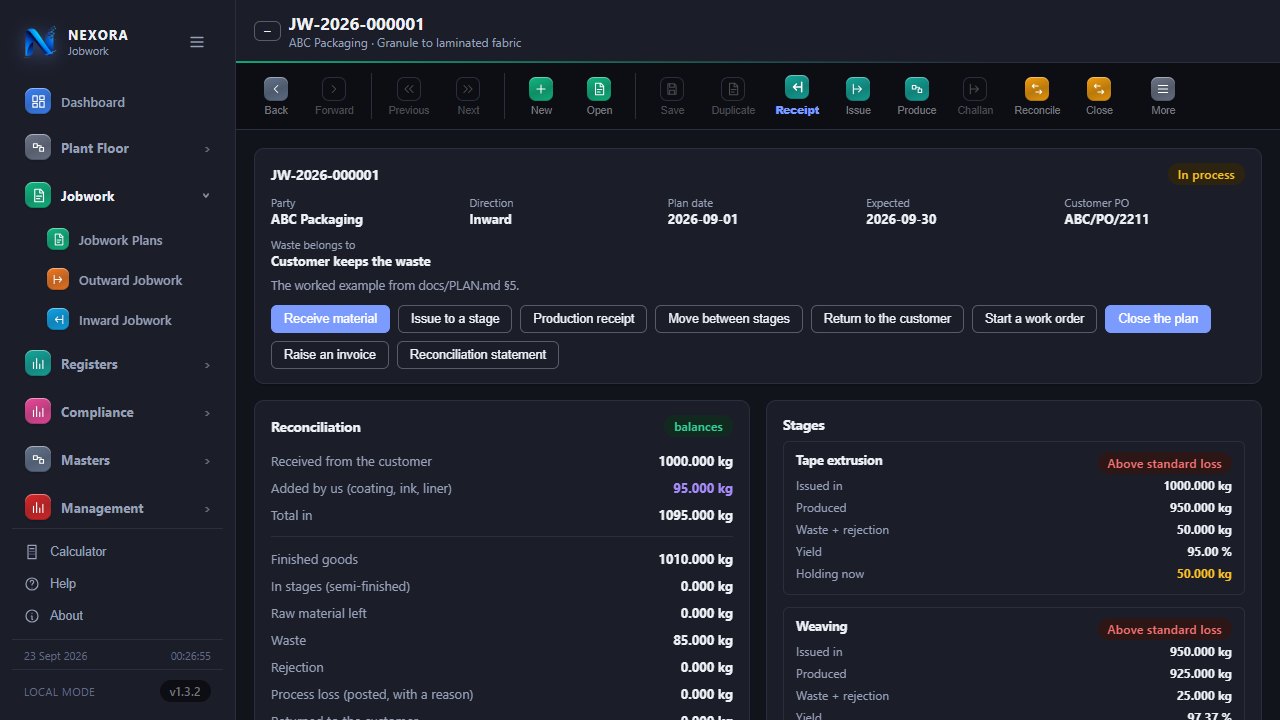This screenshot has width=1280, height=720.
Task: Click the Customer PO ABC/PO/2211 value
Action: pos(1106,219)
